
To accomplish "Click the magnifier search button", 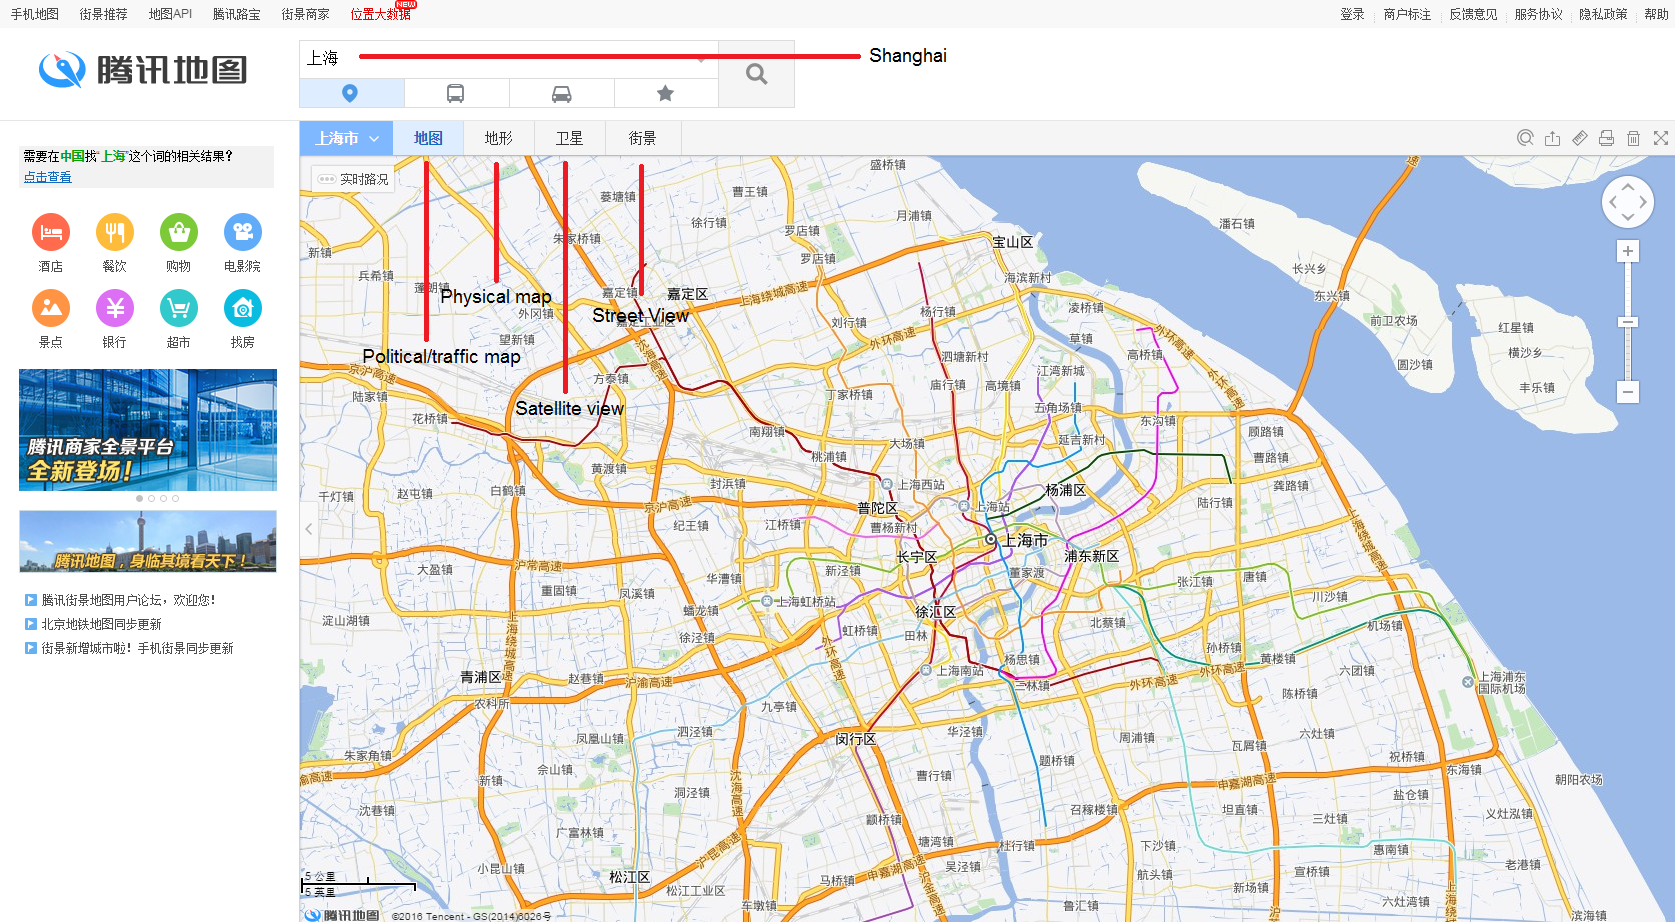I will [x=757, y=74].
